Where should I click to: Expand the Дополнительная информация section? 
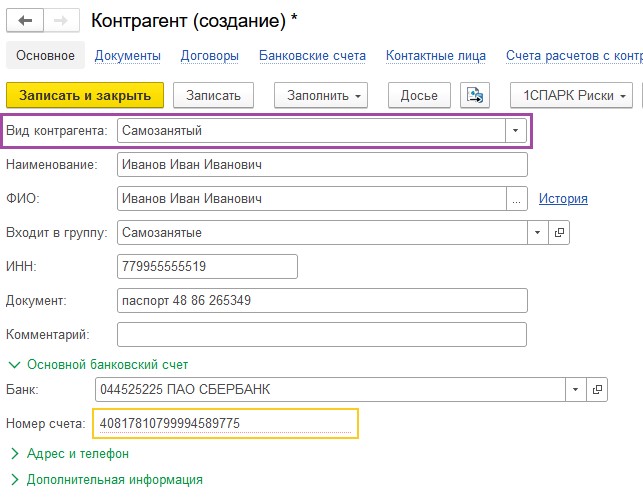pyautogui.click(x=107, y=479)
